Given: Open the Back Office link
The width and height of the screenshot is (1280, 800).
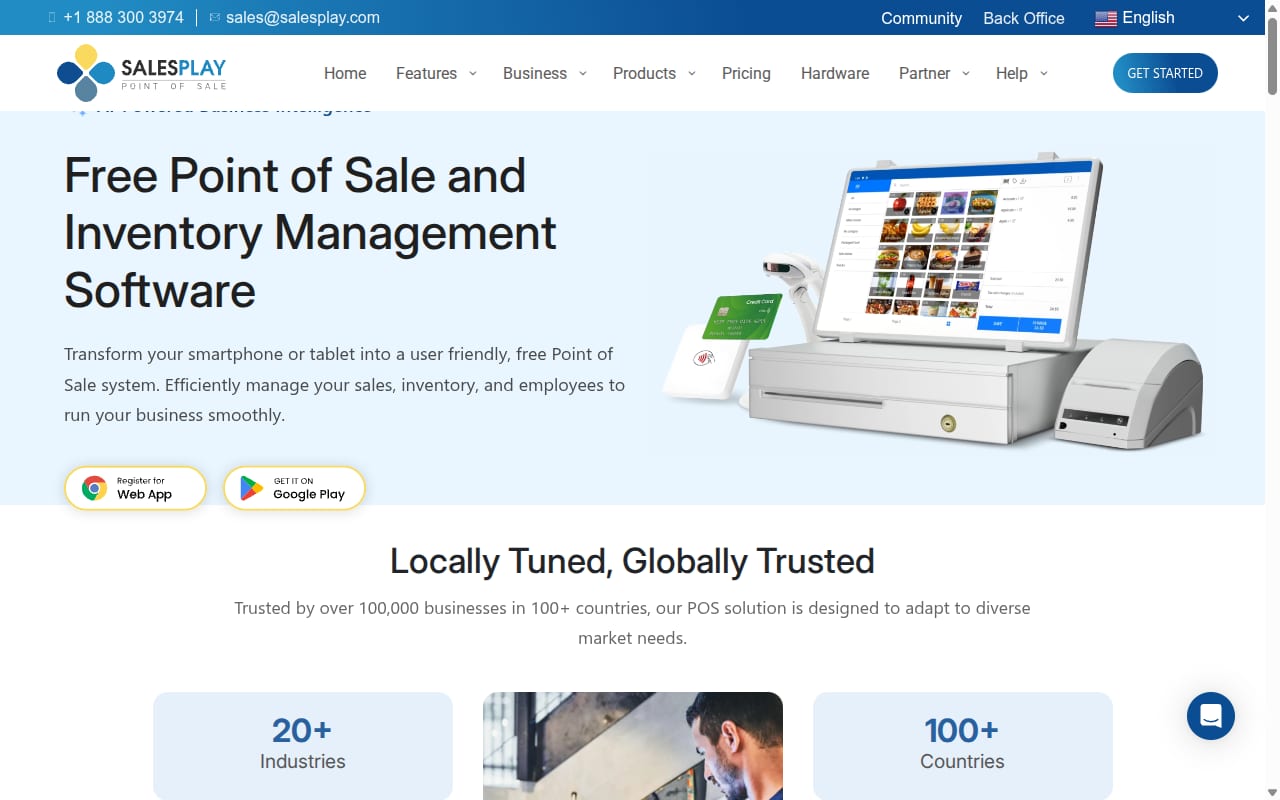Looking at the screenshot, I should [x=1024, y=18].
